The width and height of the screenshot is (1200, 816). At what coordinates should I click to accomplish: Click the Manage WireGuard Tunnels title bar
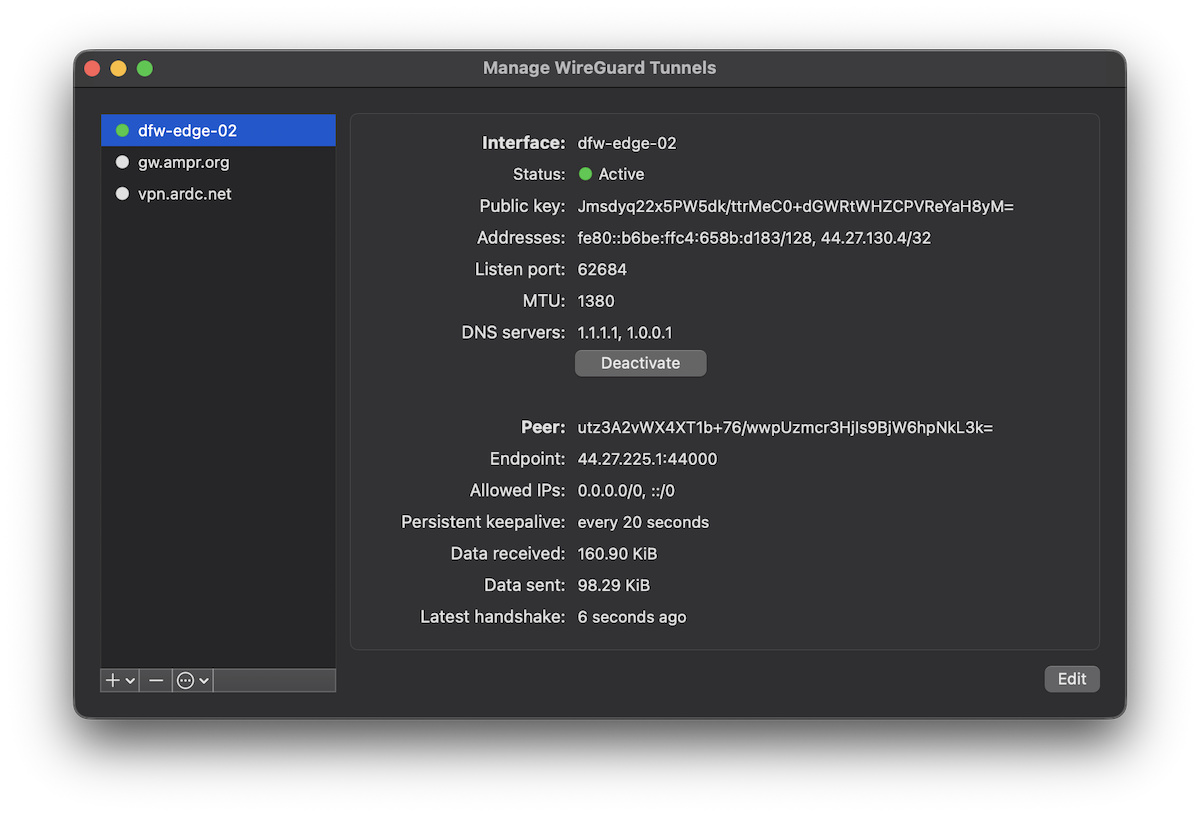599,68
